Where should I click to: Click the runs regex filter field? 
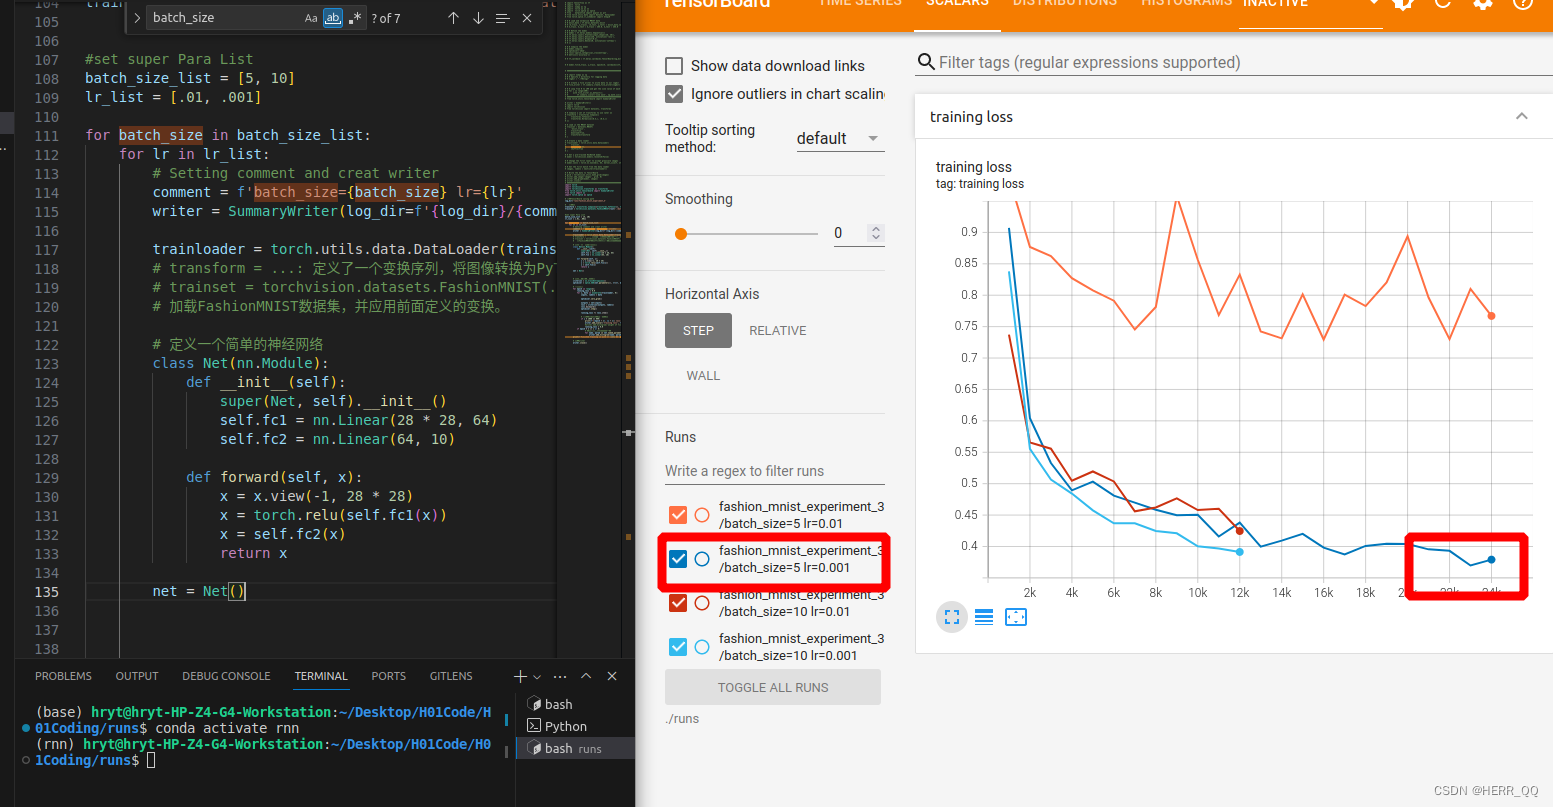pyautogui.click(x=775, y=471)
